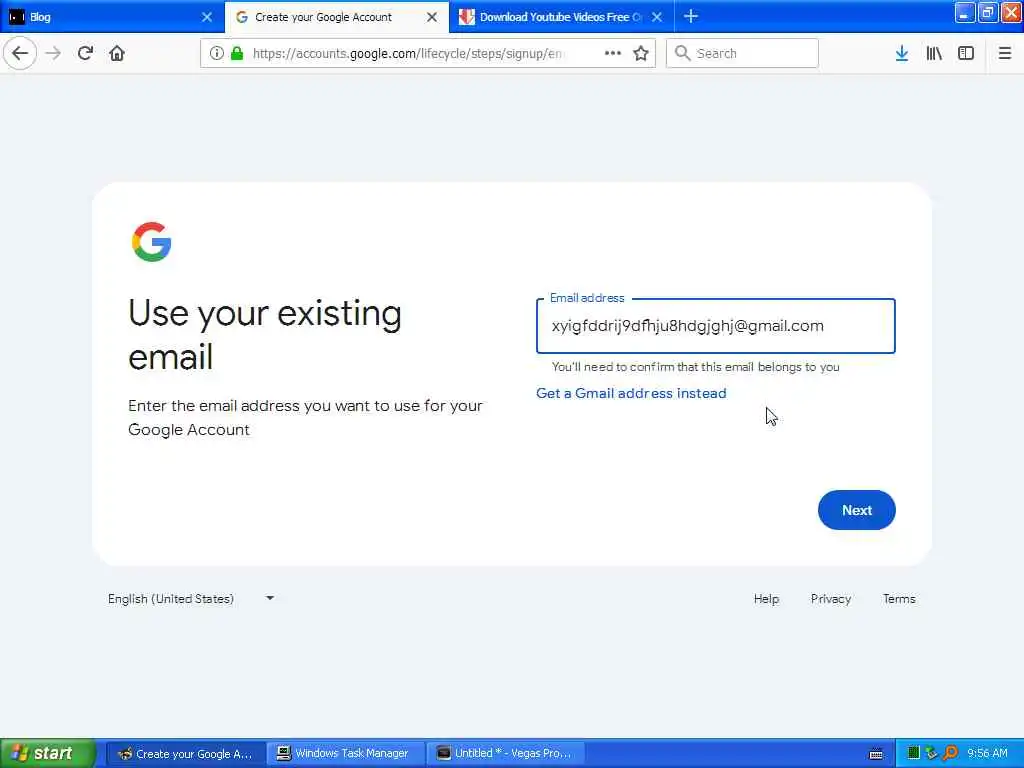1024x768 pixels.
Task: Open the Windows start menu
Action: [47, 753]
